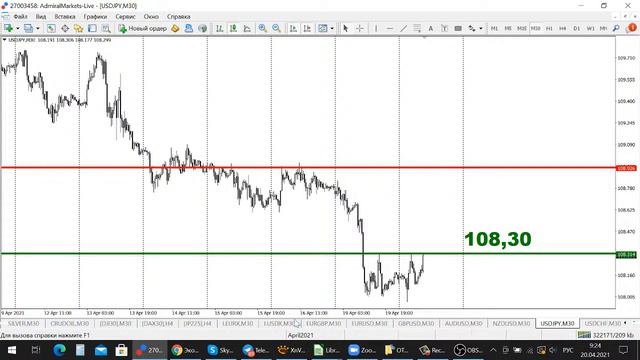This screenshot has width=640, height=360.
Task: Open the Файл menu
Action: coord(20,17)
